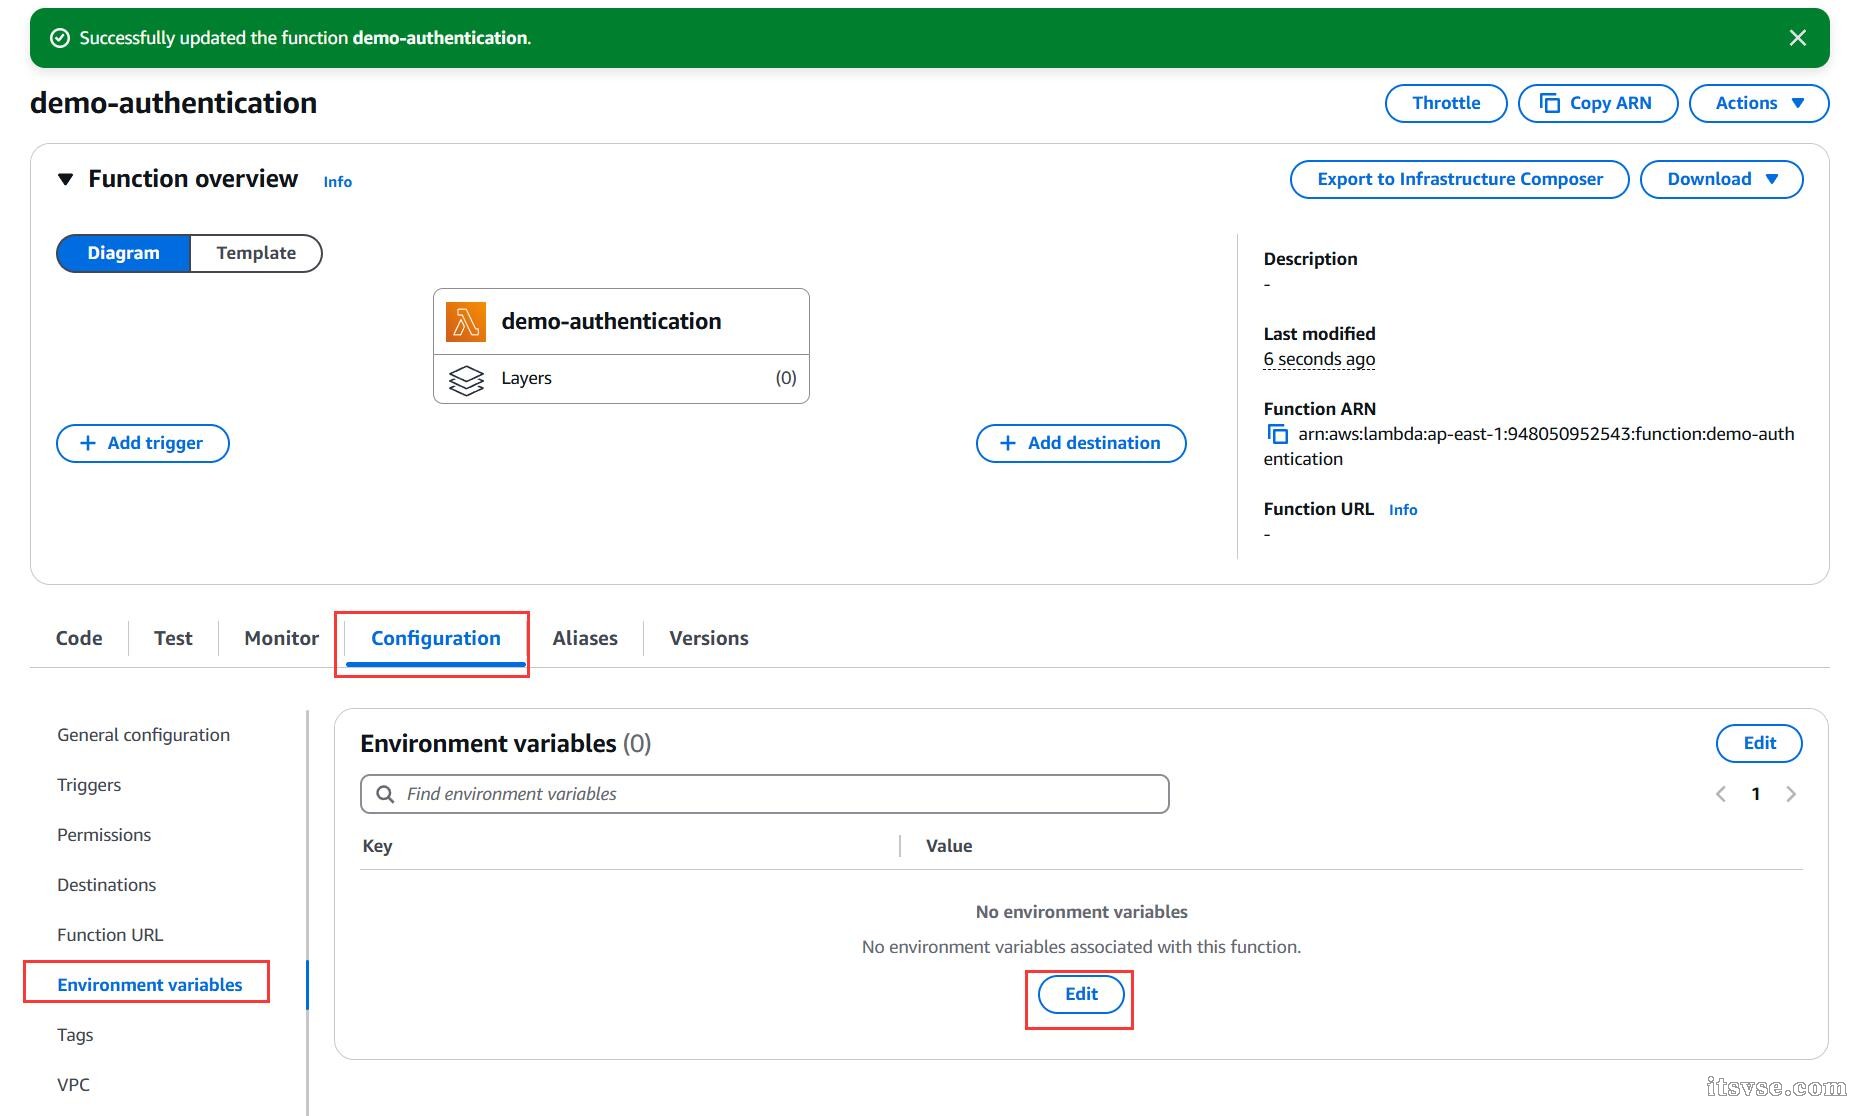Click the copy icon beside Function ARN

pyautogui.click(x=1277, y=434)
